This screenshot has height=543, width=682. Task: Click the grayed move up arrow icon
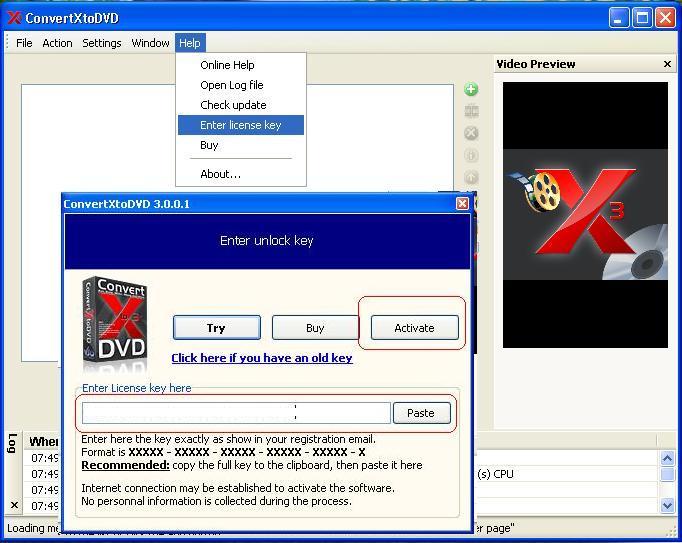point(471,177)
